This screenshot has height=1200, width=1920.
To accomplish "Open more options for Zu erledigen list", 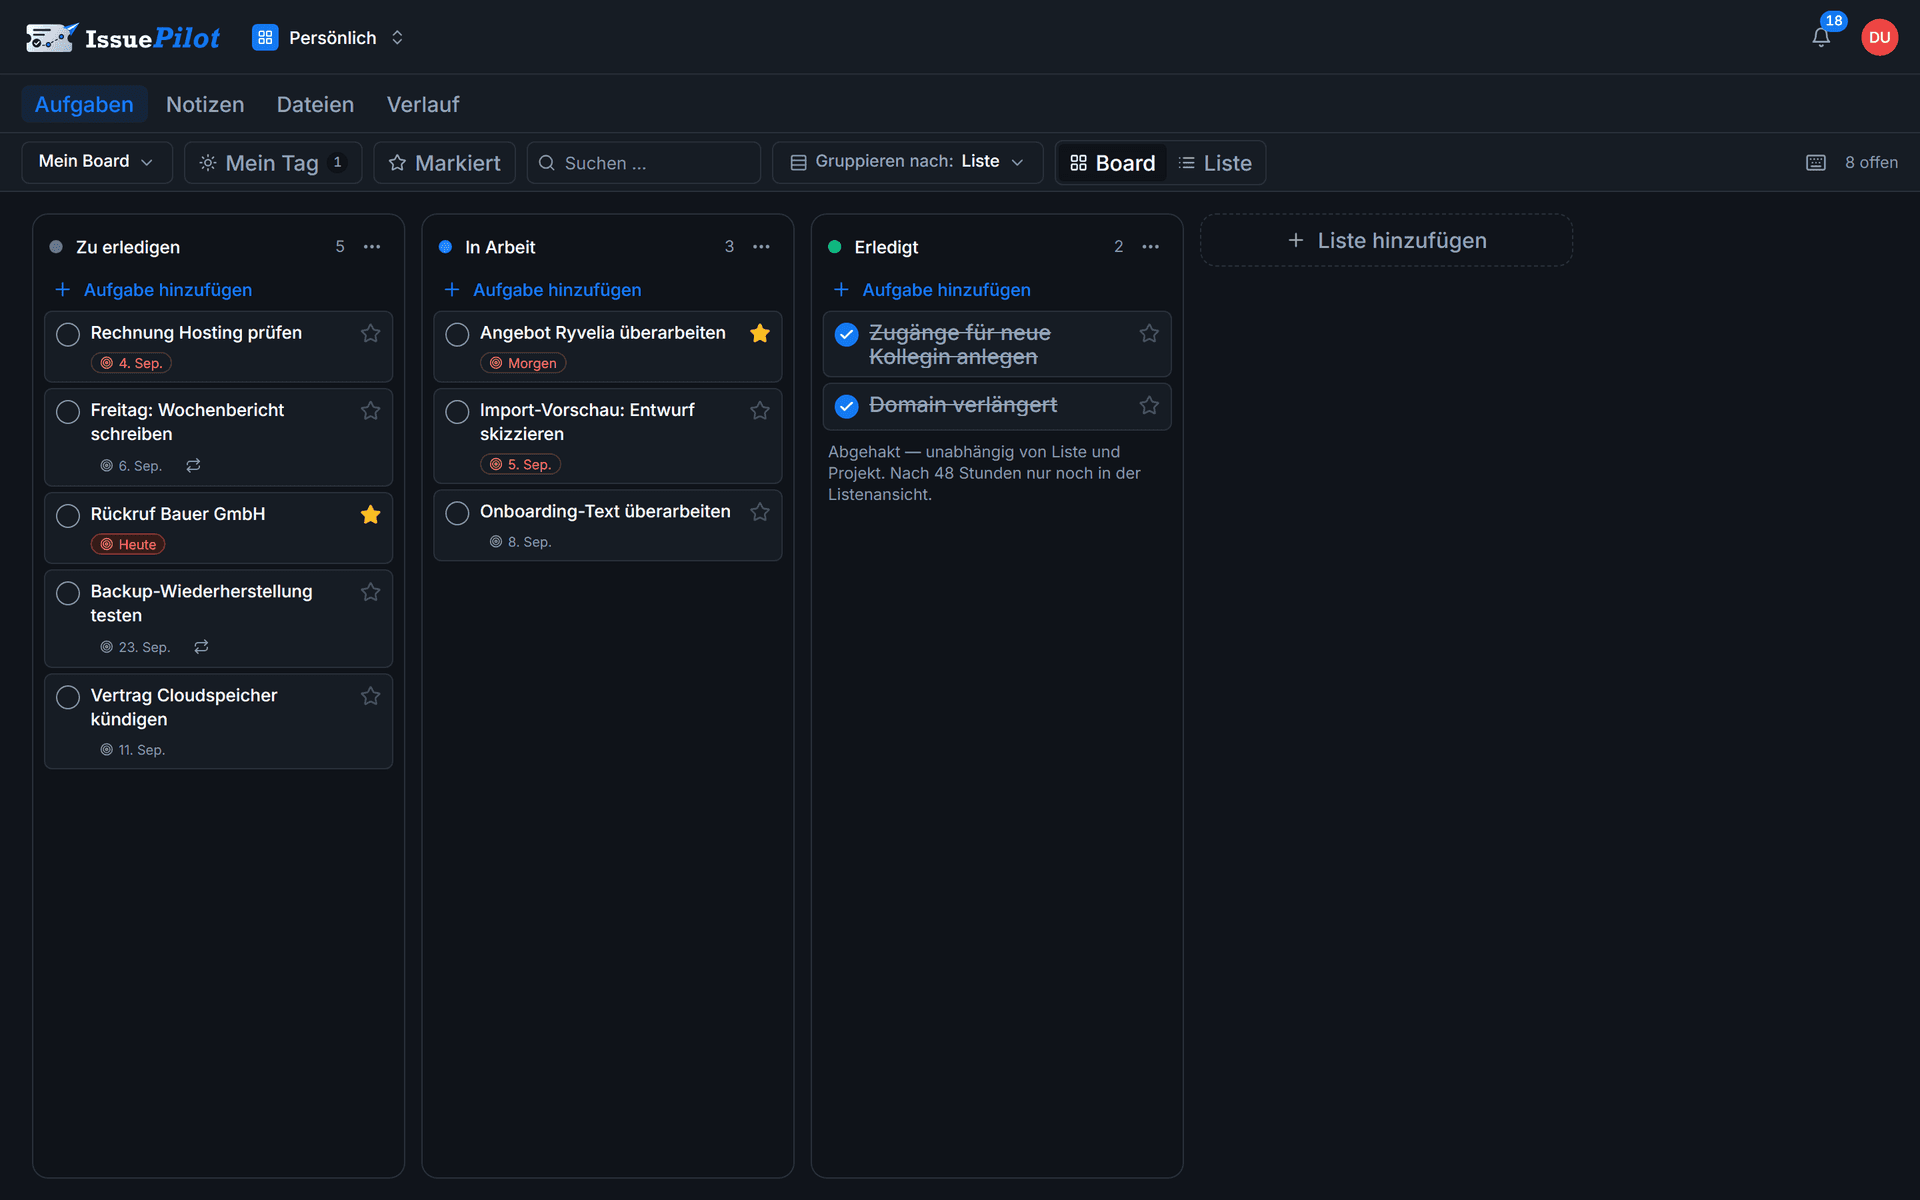I will tap(372, 246).
